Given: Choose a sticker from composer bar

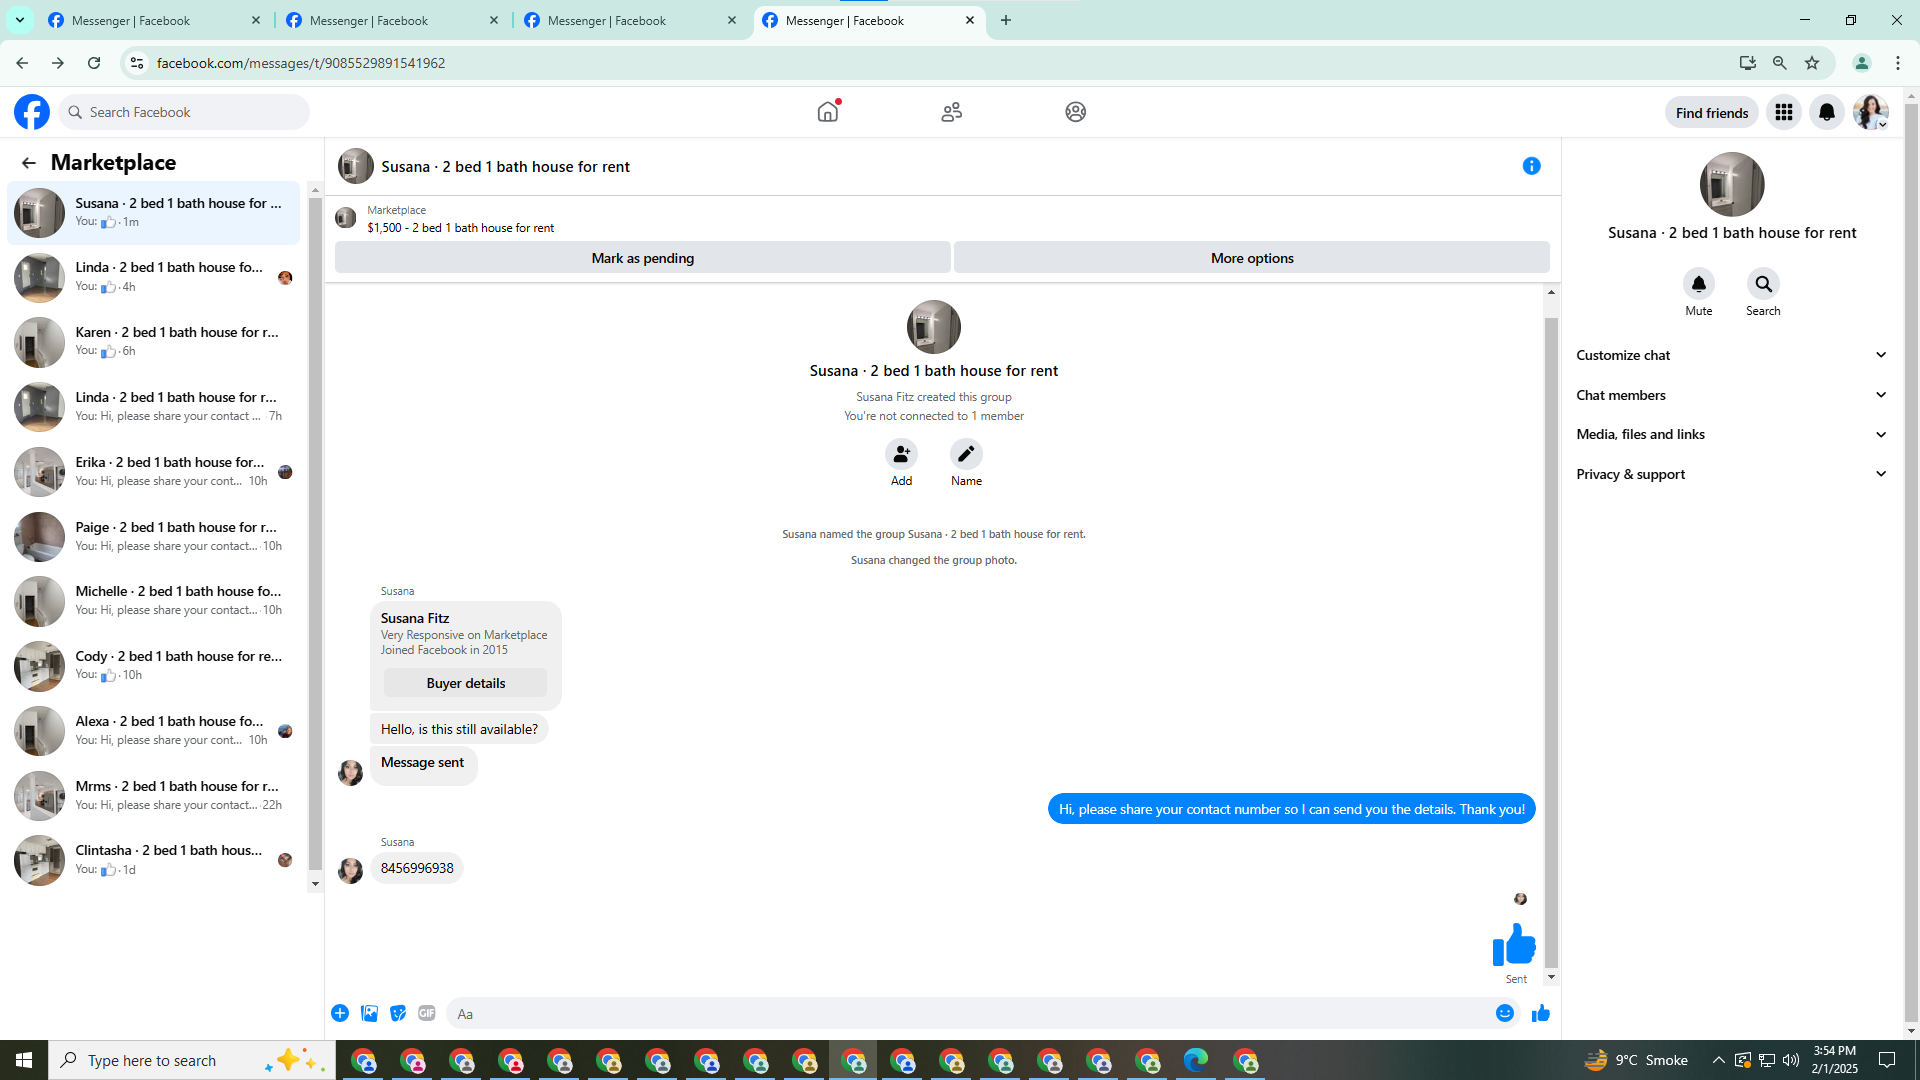Looking at the screenshot, I should [x=398, y=1013].
